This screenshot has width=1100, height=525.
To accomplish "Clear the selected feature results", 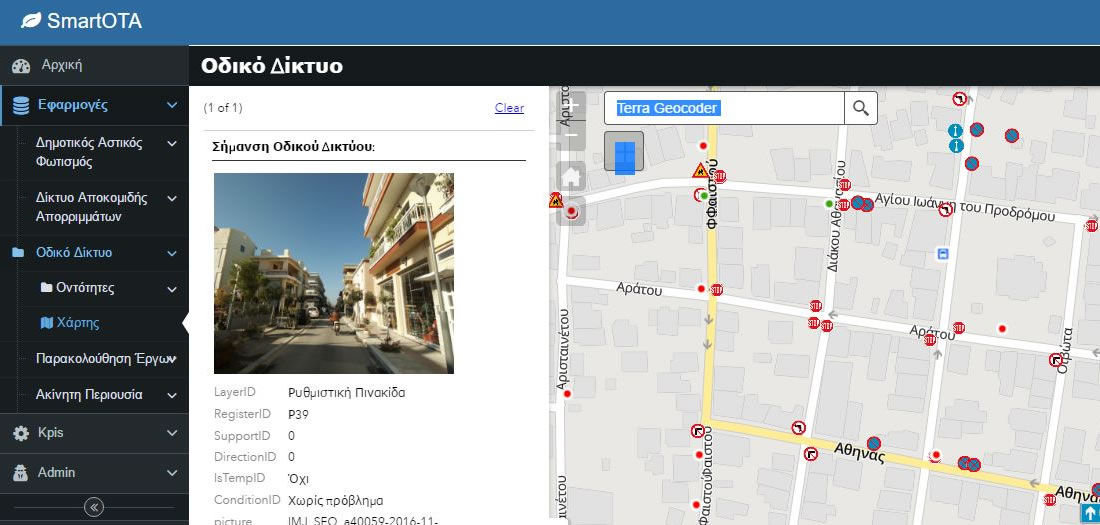I will tap(509, 108).
